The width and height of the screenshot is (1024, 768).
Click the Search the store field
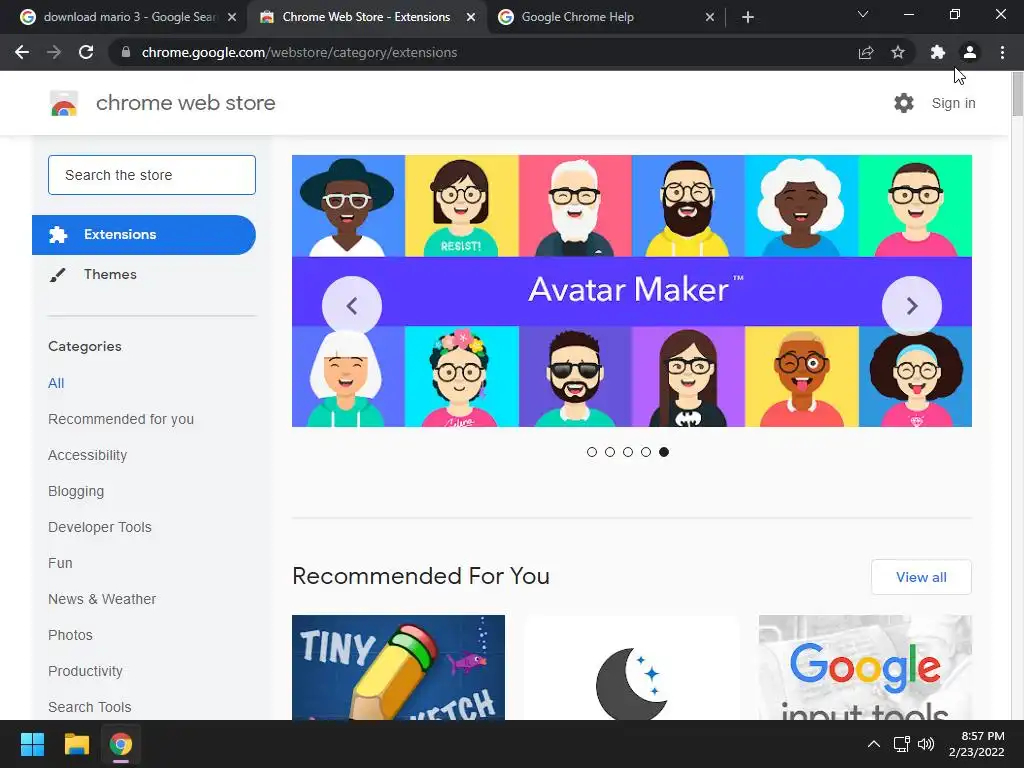point(152,175)
